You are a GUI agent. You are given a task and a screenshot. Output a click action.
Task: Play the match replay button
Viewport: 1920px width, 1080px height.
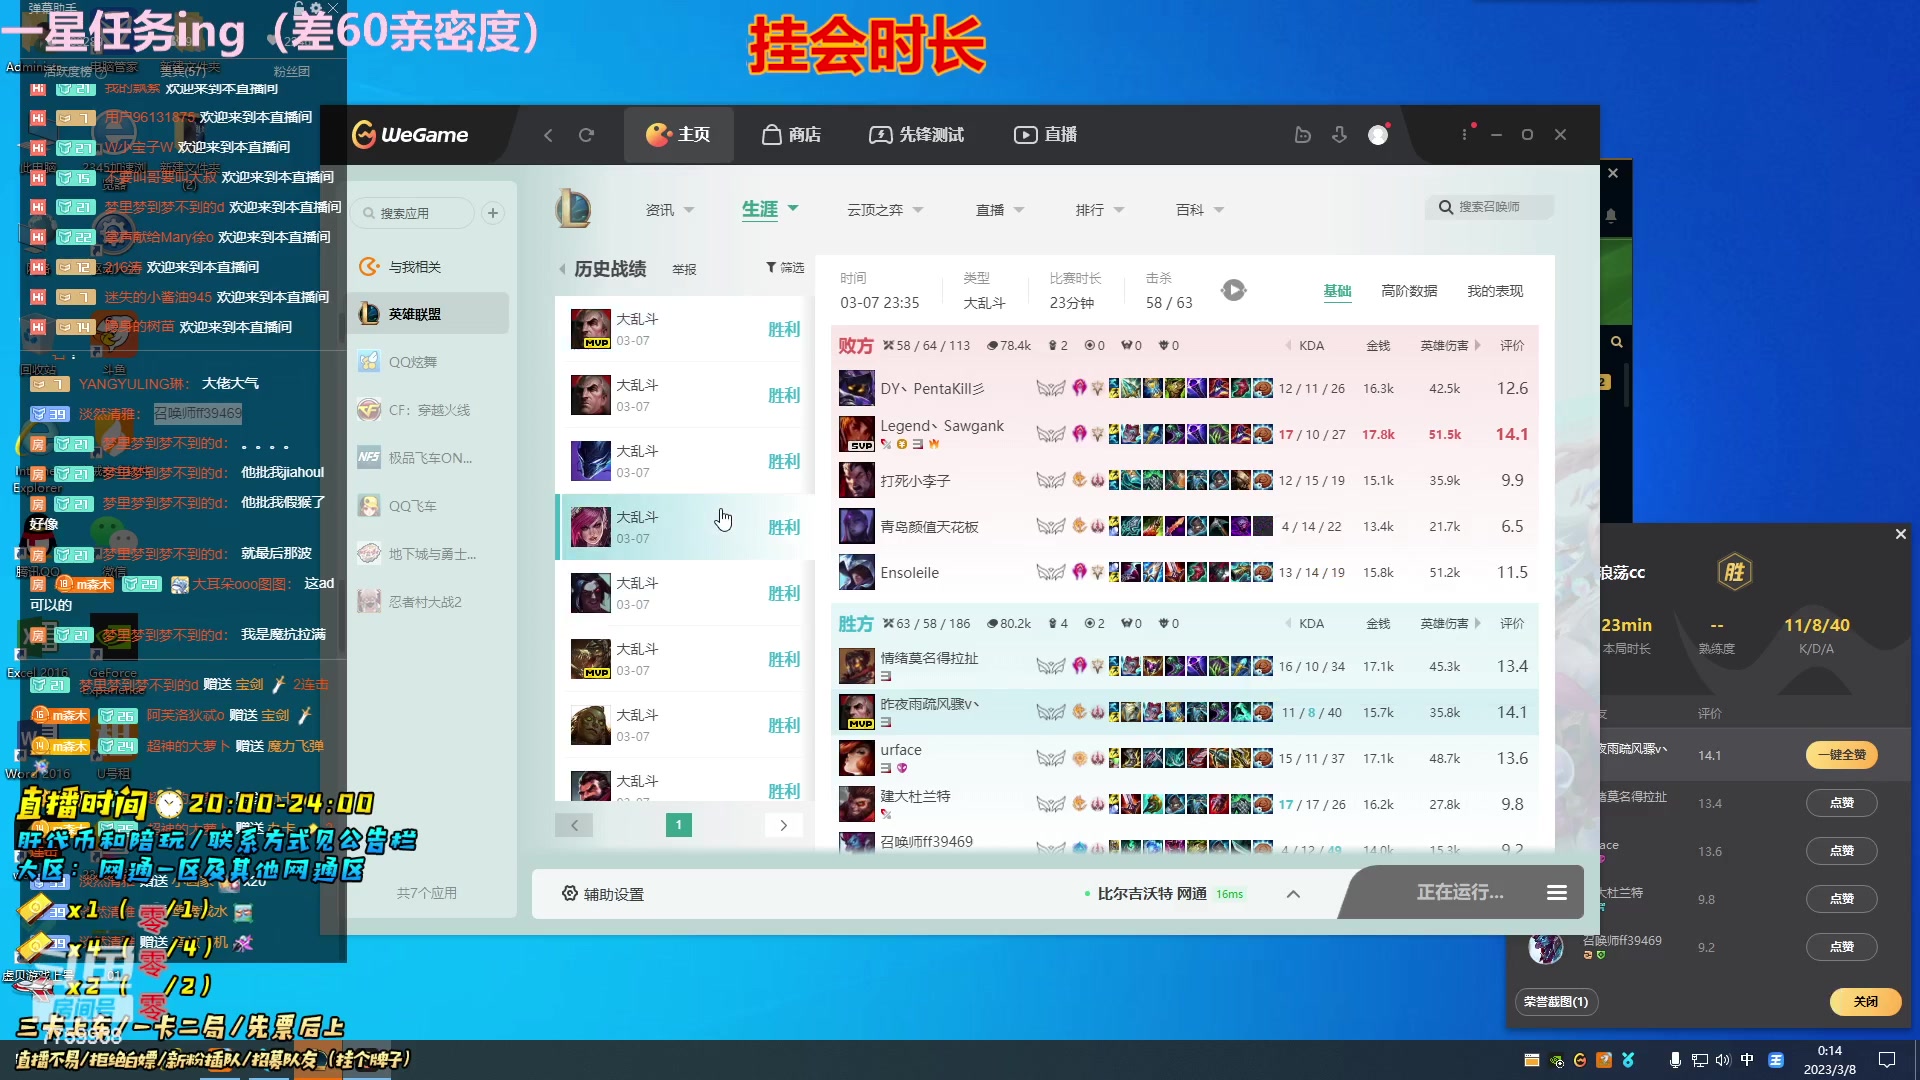pos(1234,290)
